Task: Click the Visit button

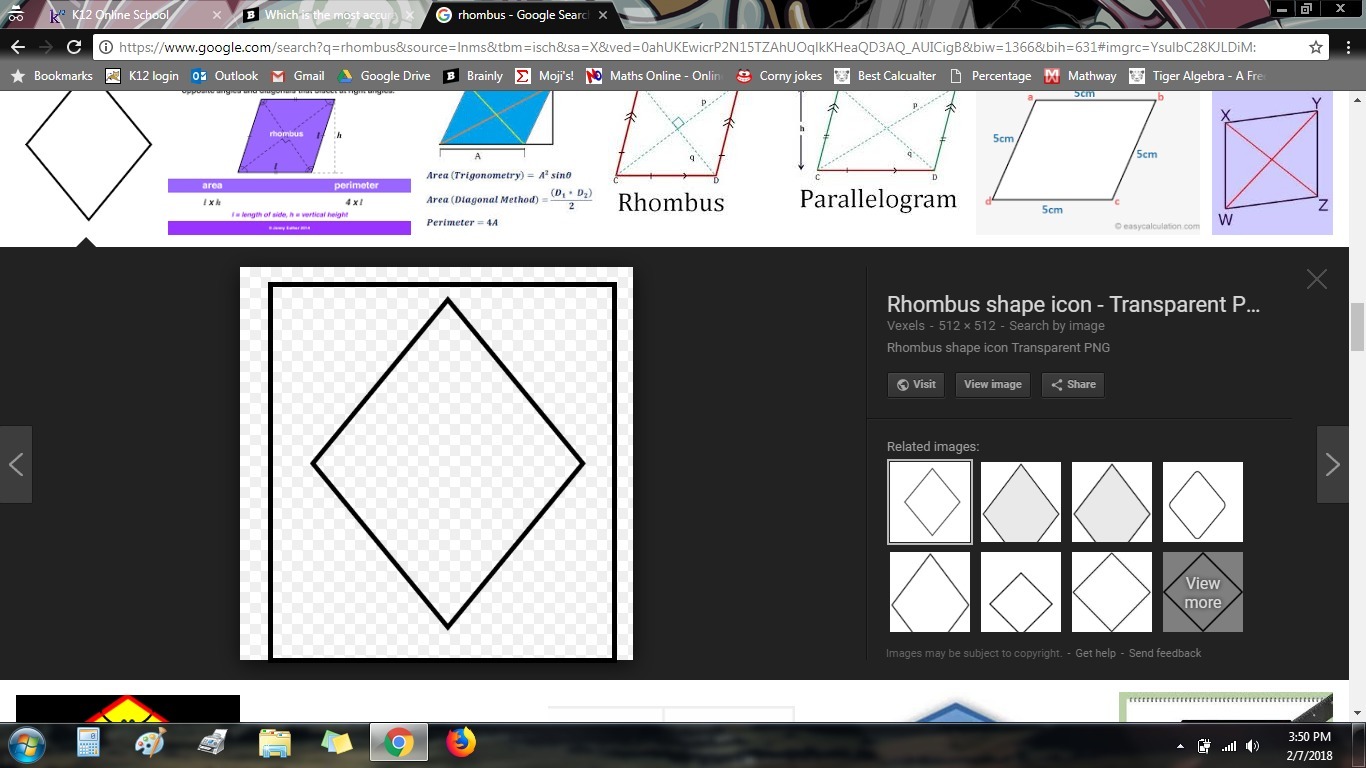Action: (915, 384)
